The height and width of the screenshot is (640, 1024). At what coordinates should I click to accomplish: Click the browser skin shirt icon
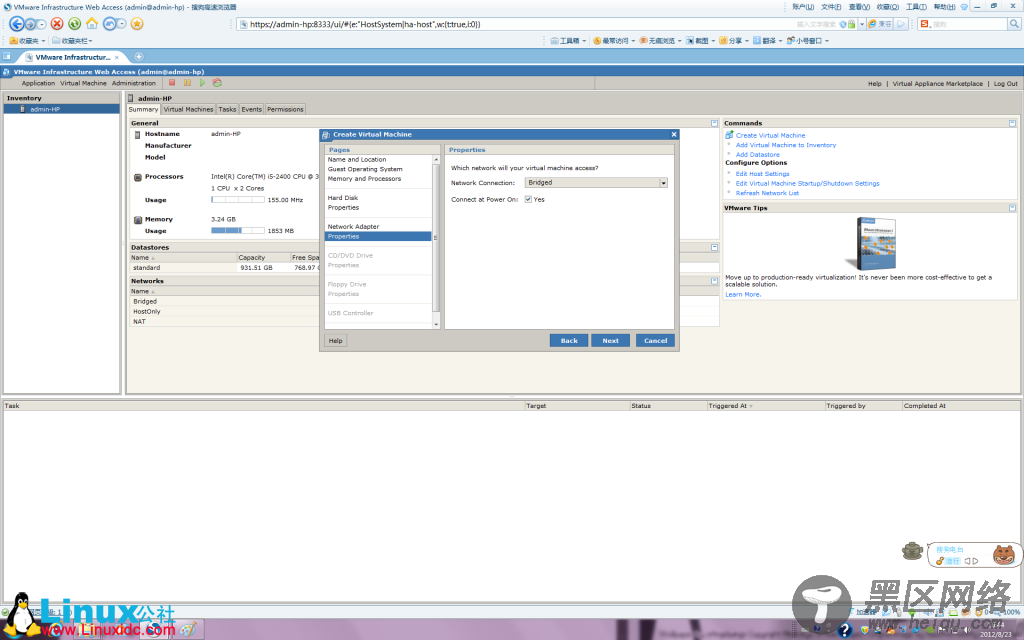[965, 7]
